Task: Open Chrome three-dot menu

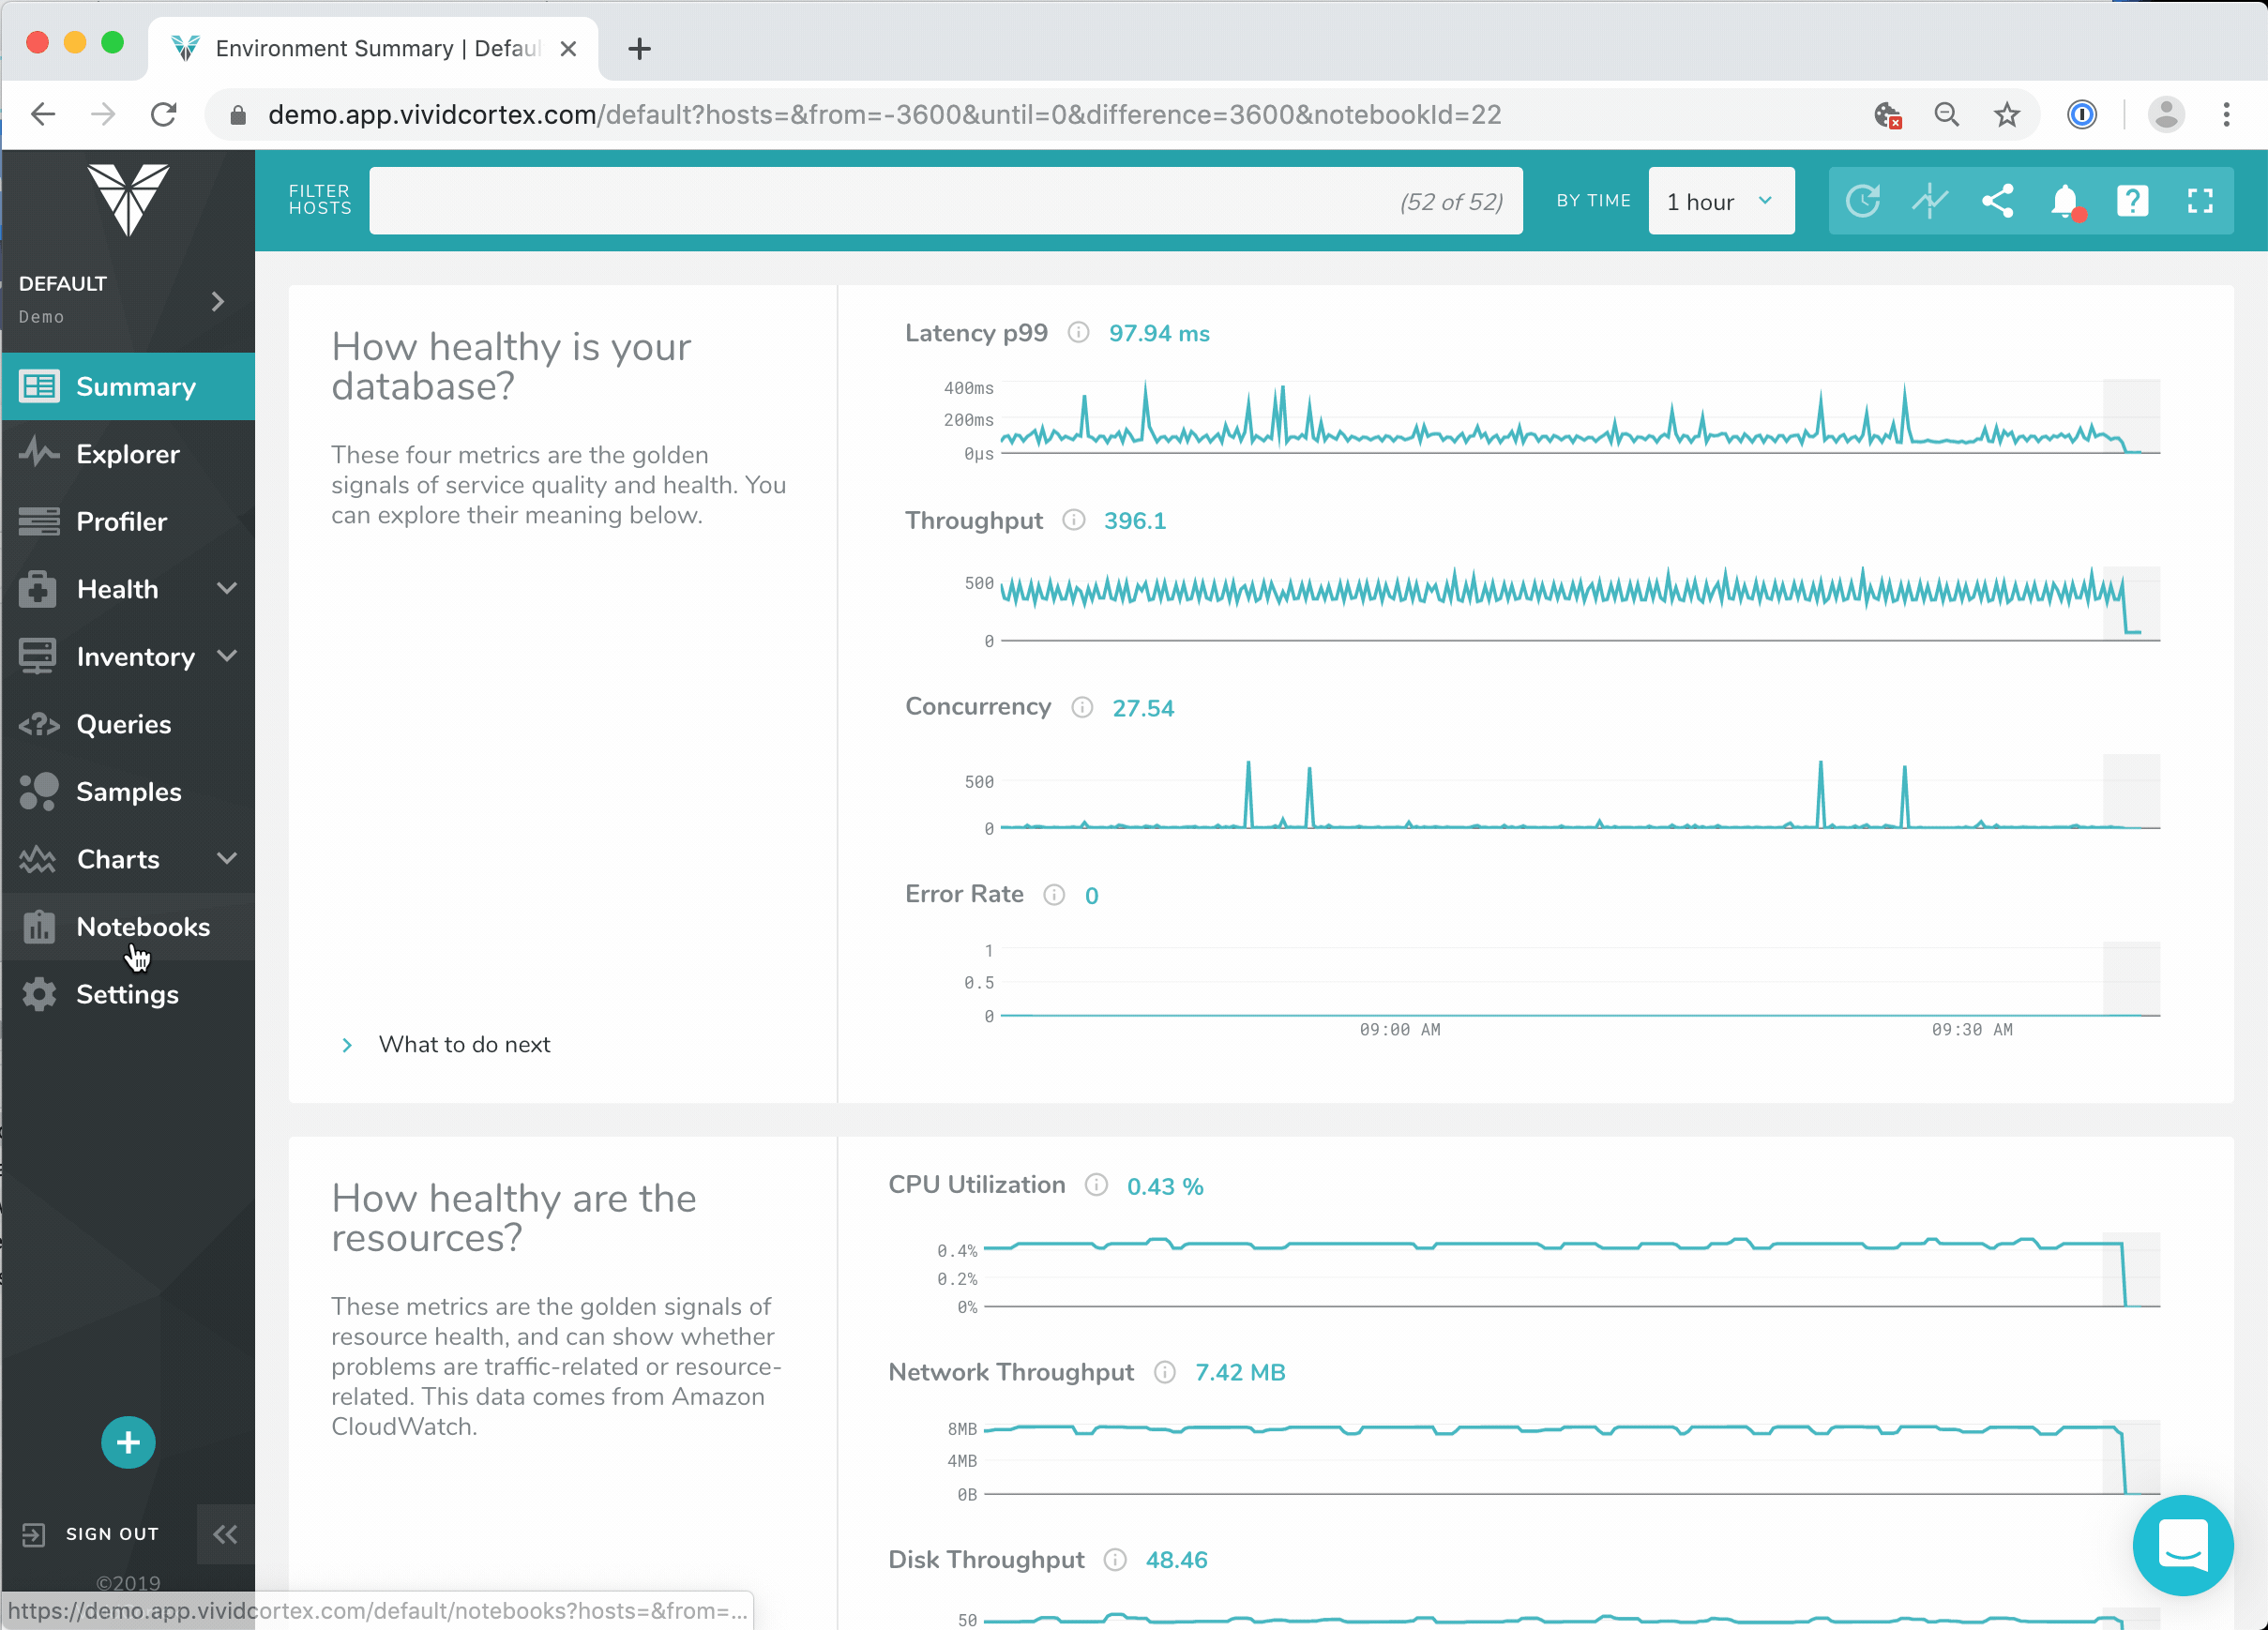Action: 2227,114
